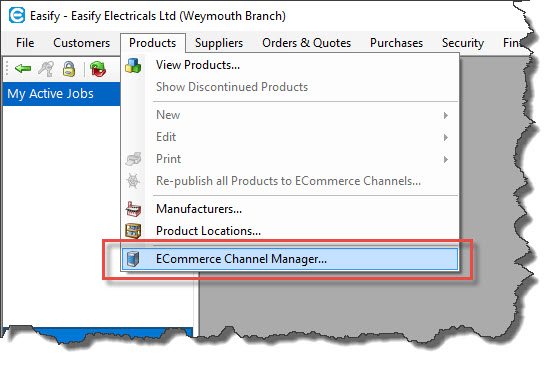Open the Orders & Quotes menu
Screen dimensions: 558x368
click(306, 43)
